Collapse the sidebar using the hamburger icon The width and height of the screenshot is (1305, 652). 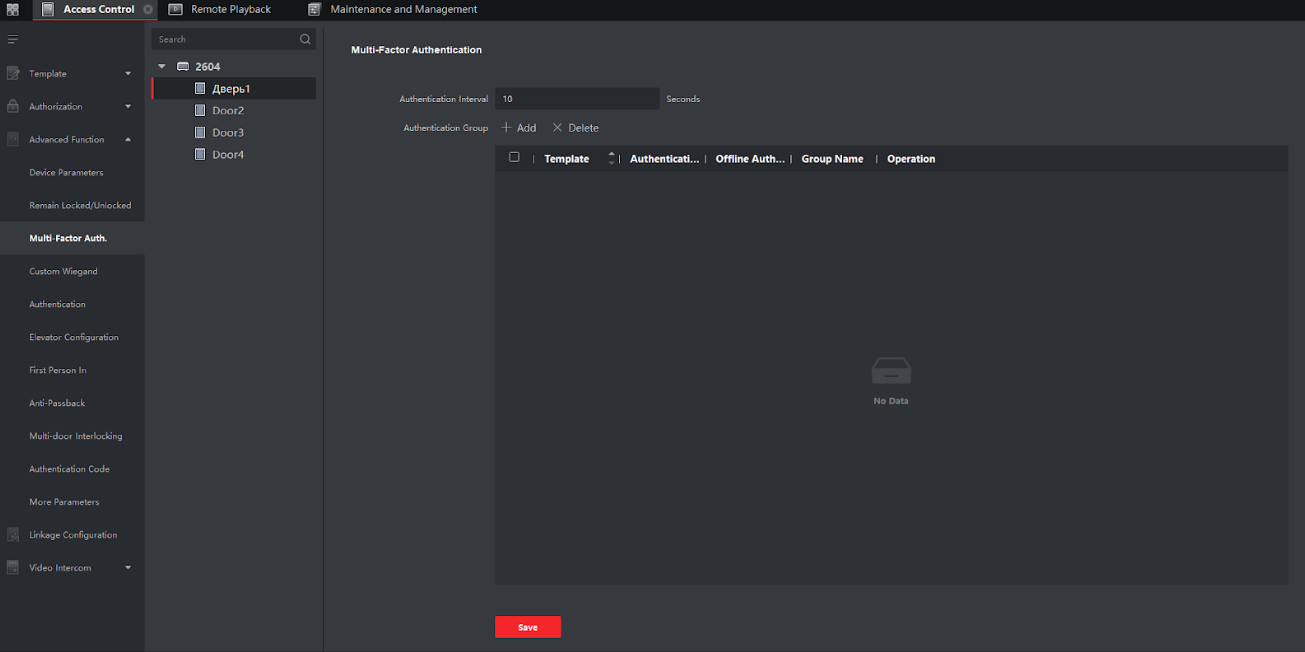coord(13,40)
